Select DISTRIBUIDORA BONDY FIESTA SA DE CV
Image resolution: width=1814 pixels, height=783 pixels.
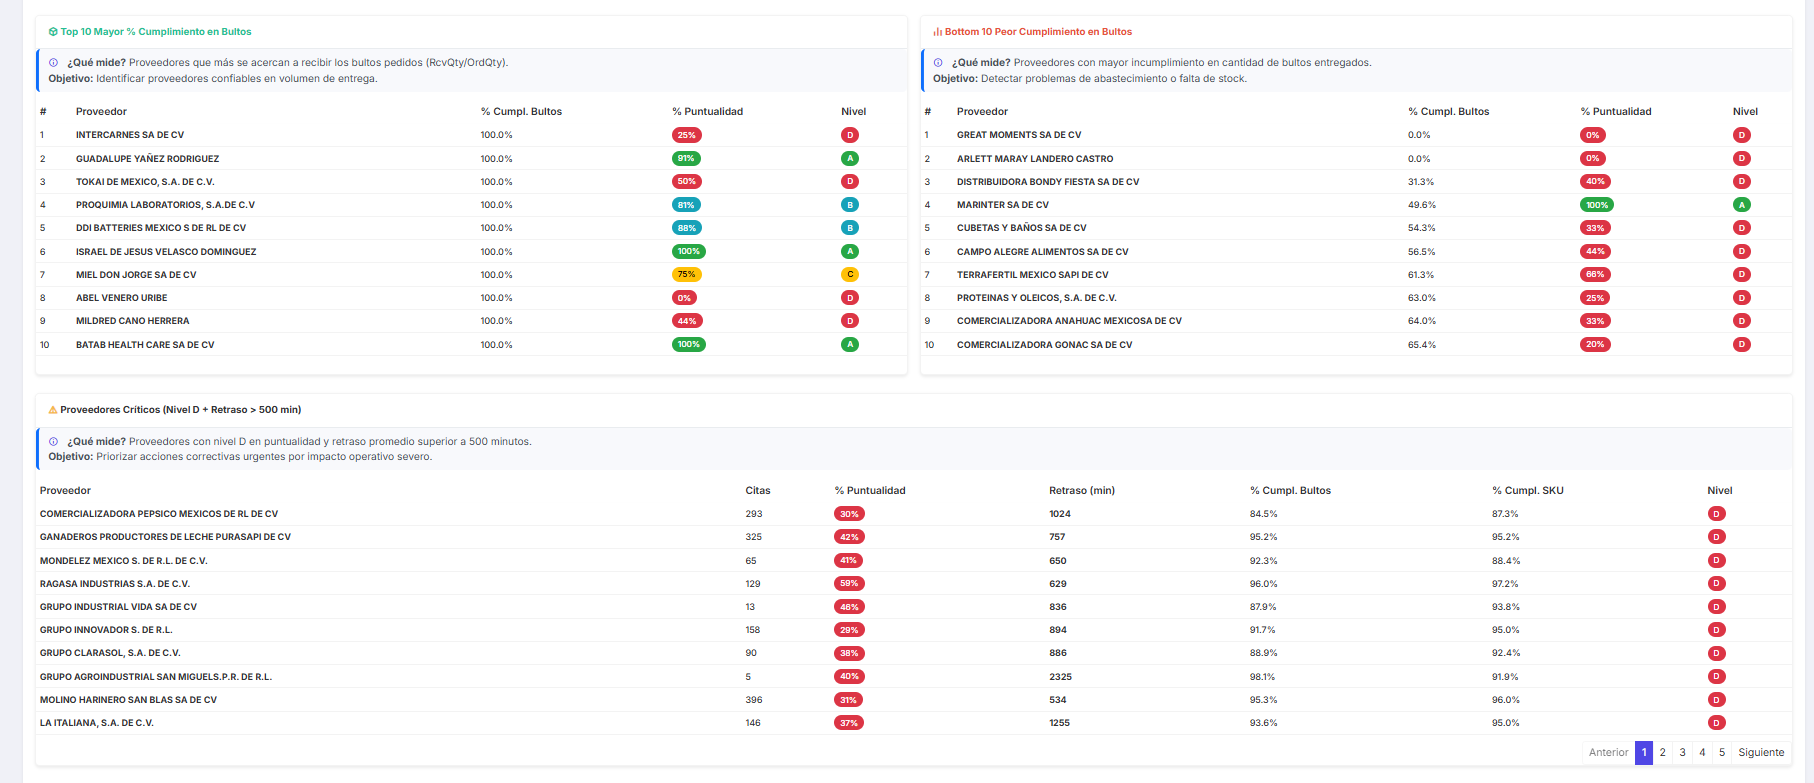[1048, 182]
